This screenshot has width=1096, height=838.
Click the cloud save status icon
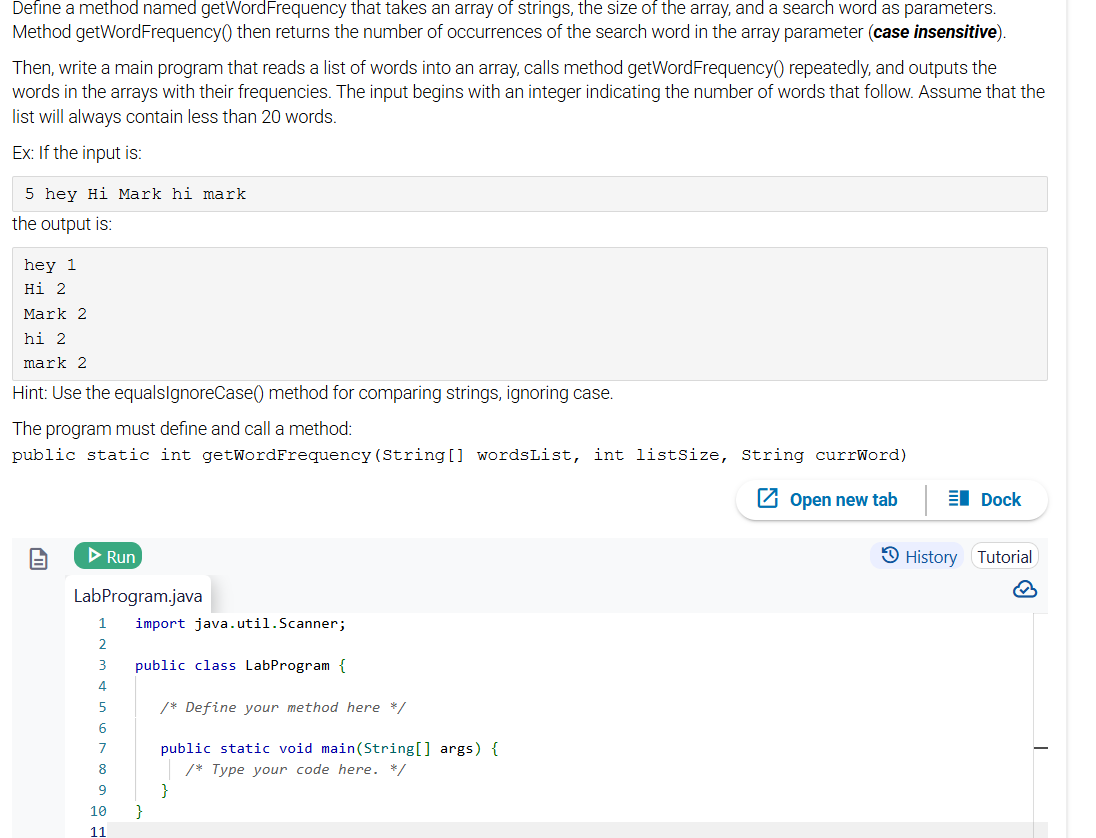click(x=1024, y=589)
